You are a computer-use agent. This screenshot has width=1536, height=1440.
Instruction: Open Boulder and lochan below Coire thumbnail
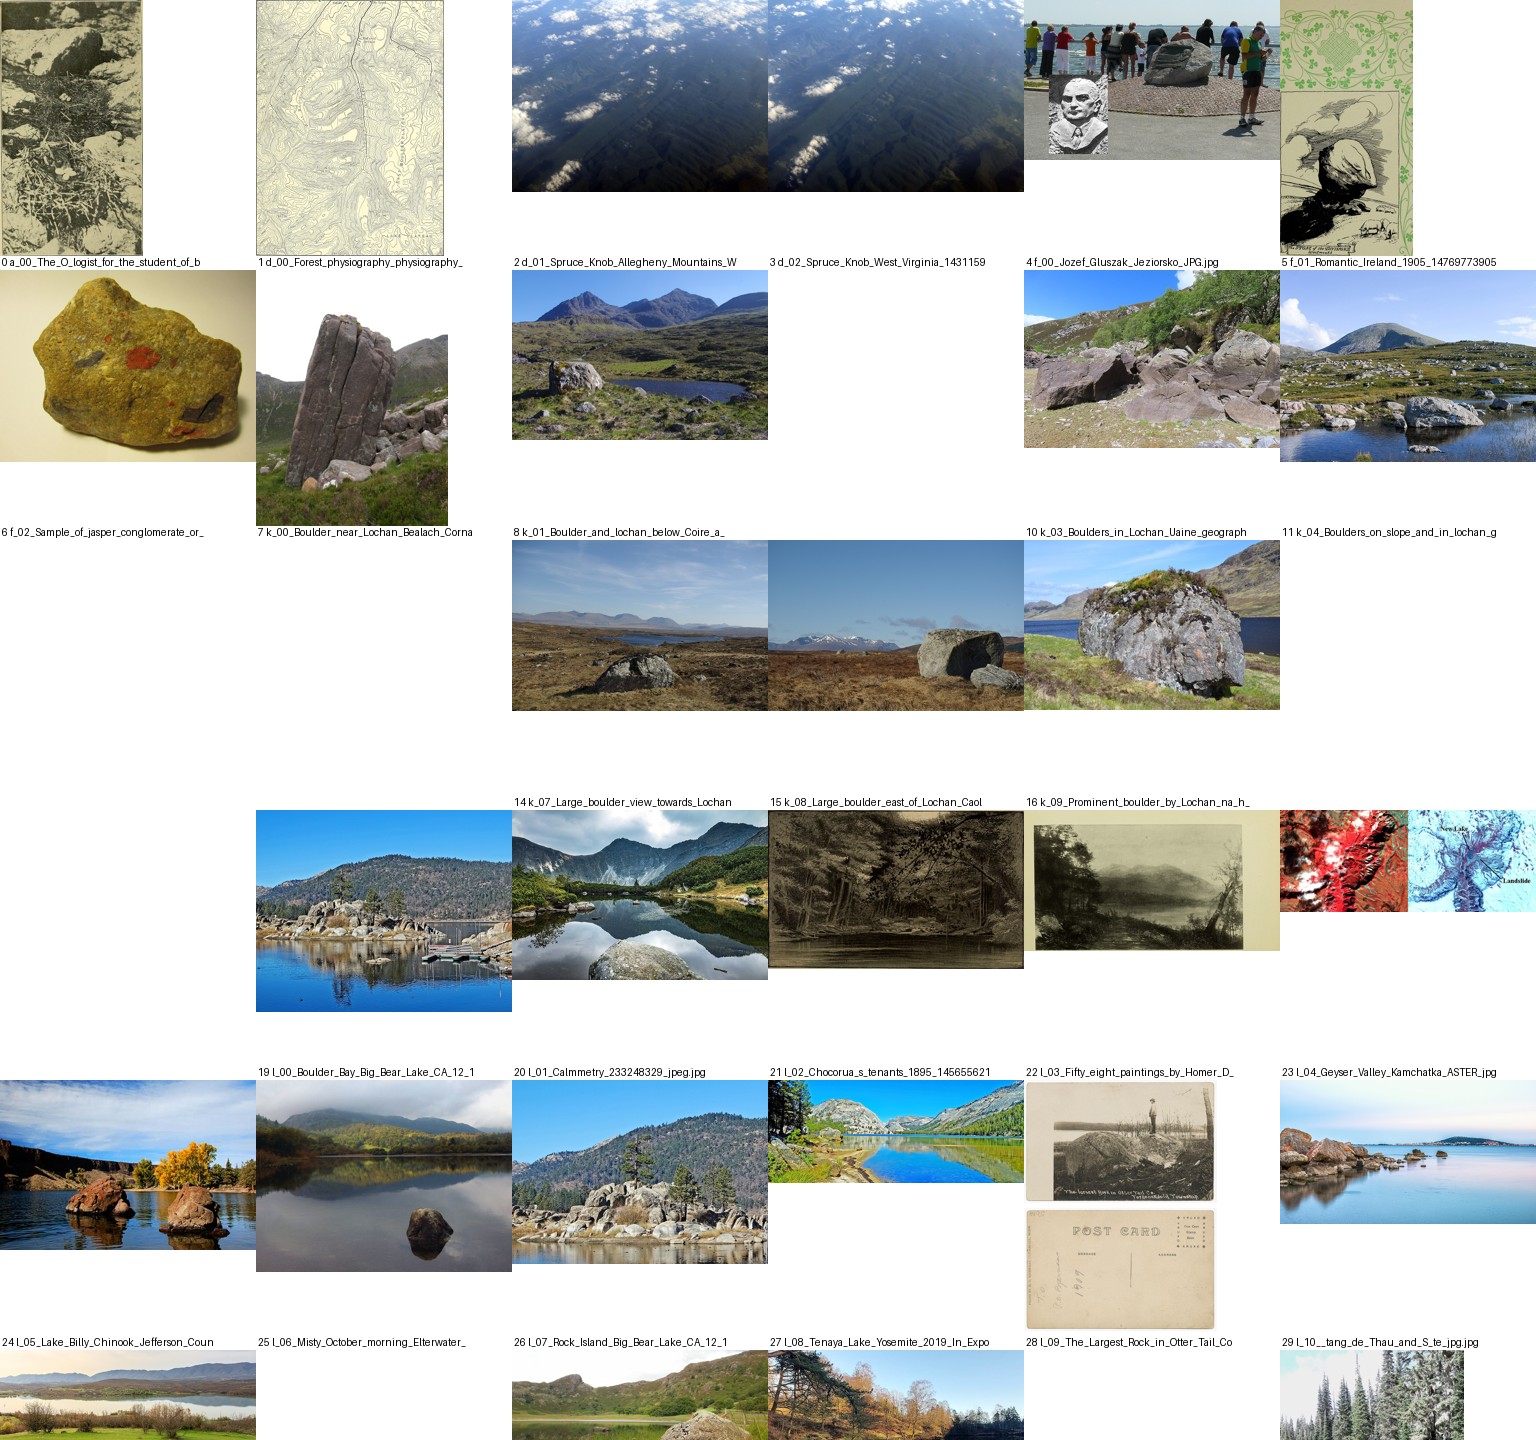[640, 355]
